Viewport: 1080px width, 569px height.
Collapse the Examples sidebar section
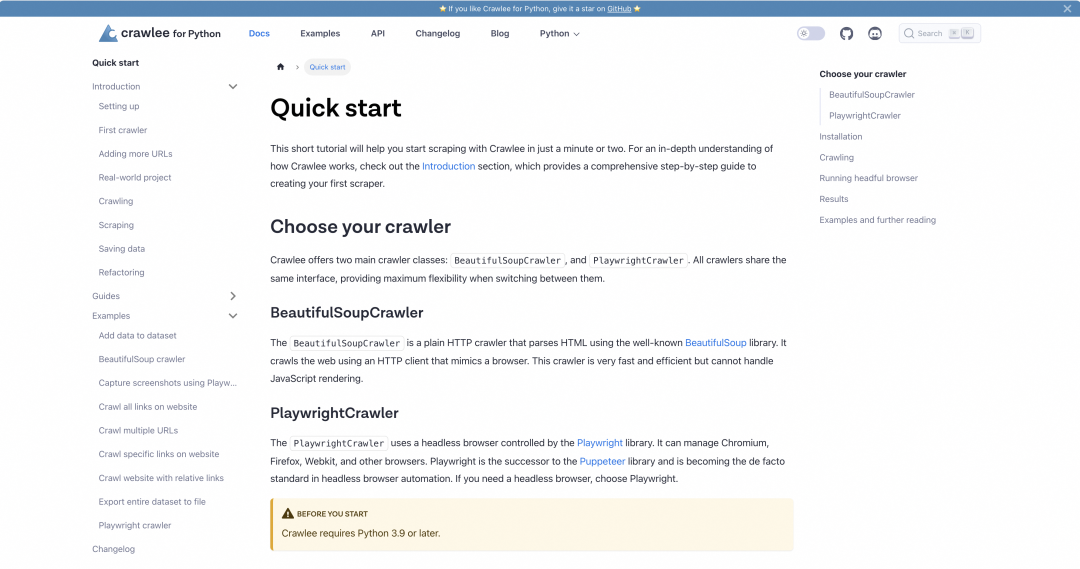click(233, 315)
